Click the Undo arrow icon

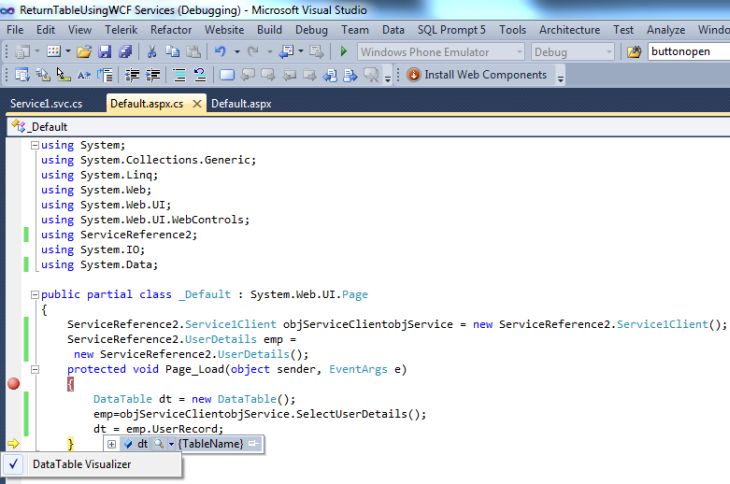click(x=221, y=51)
